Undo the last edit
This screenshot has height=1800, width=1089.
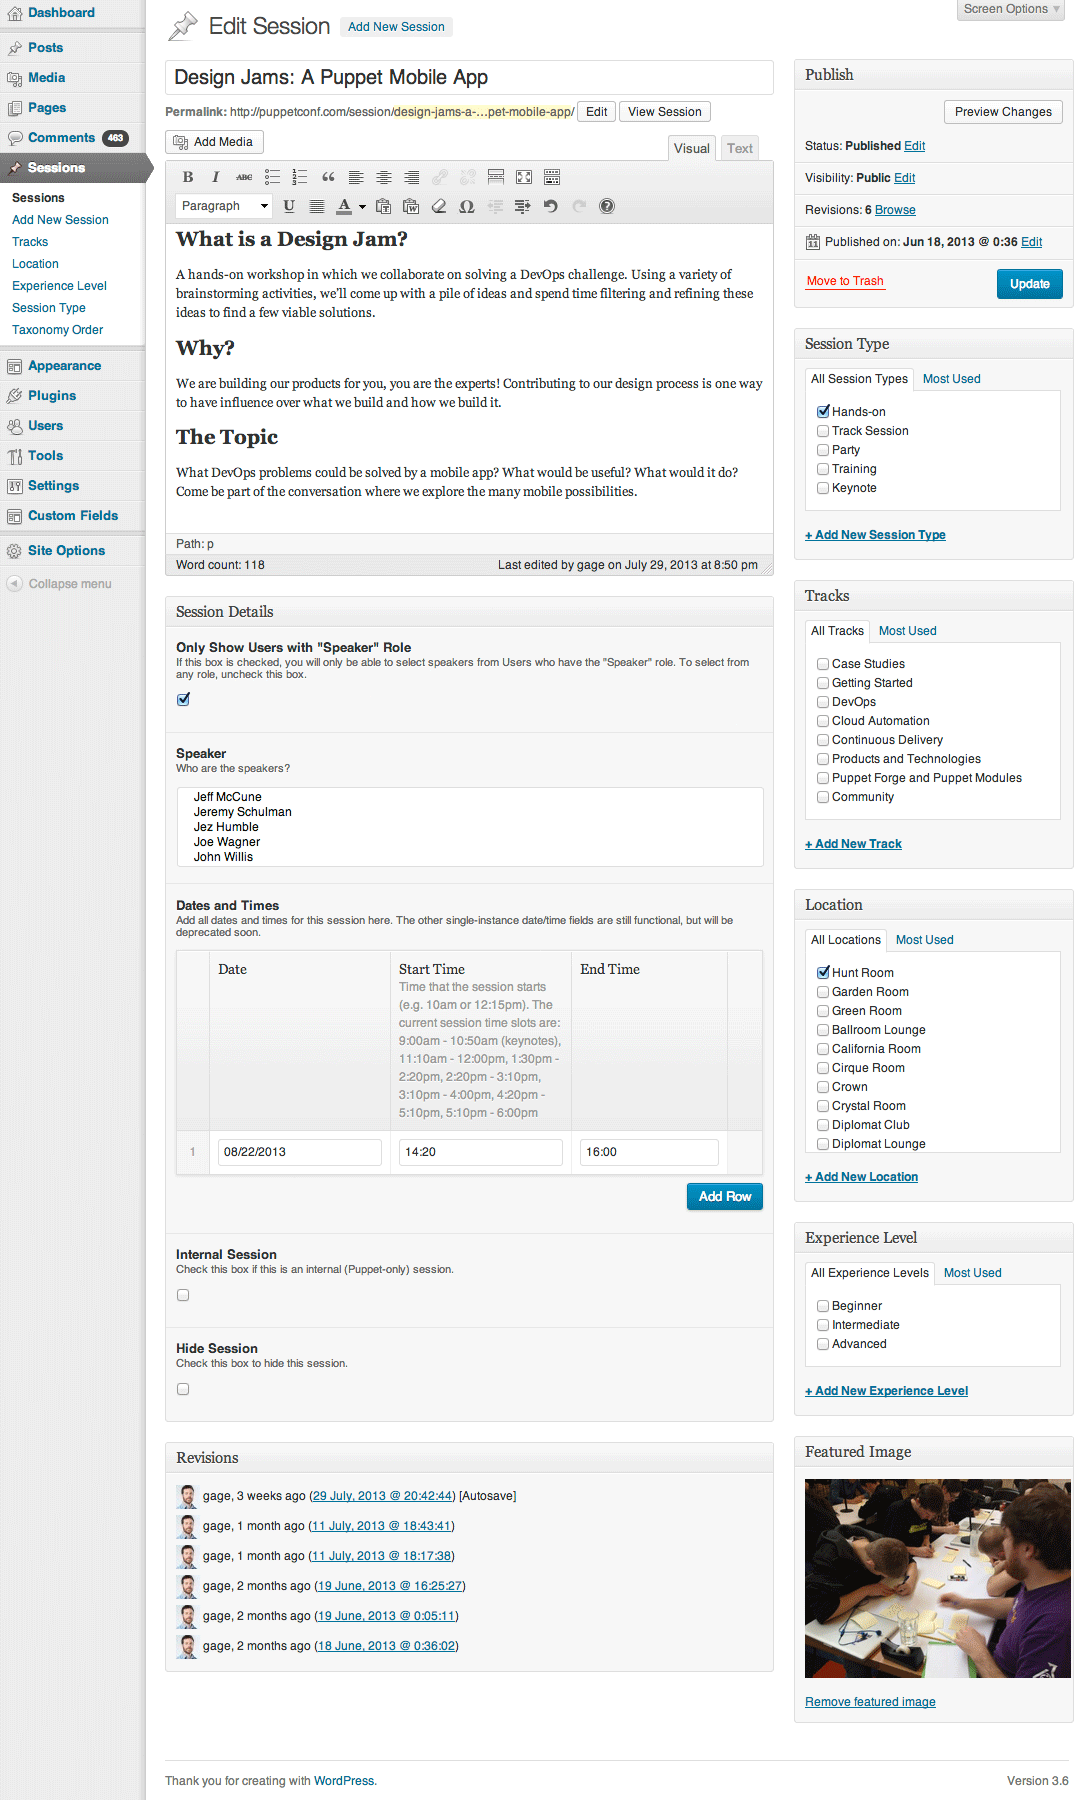[550, 206]
